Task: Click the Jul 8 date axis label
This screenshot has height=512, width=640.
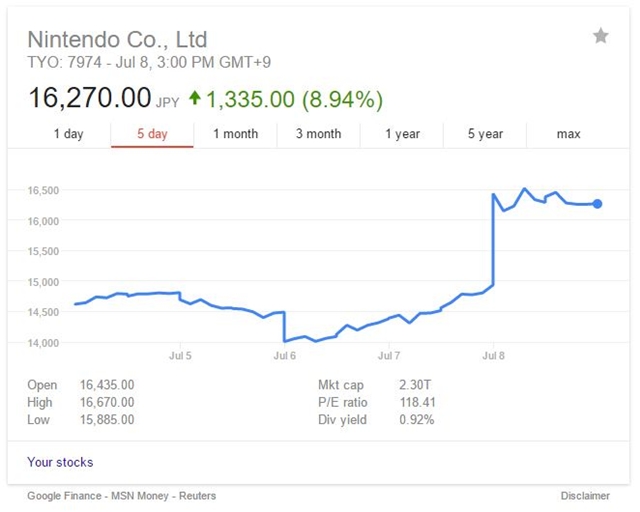Action: coord(494,355)
